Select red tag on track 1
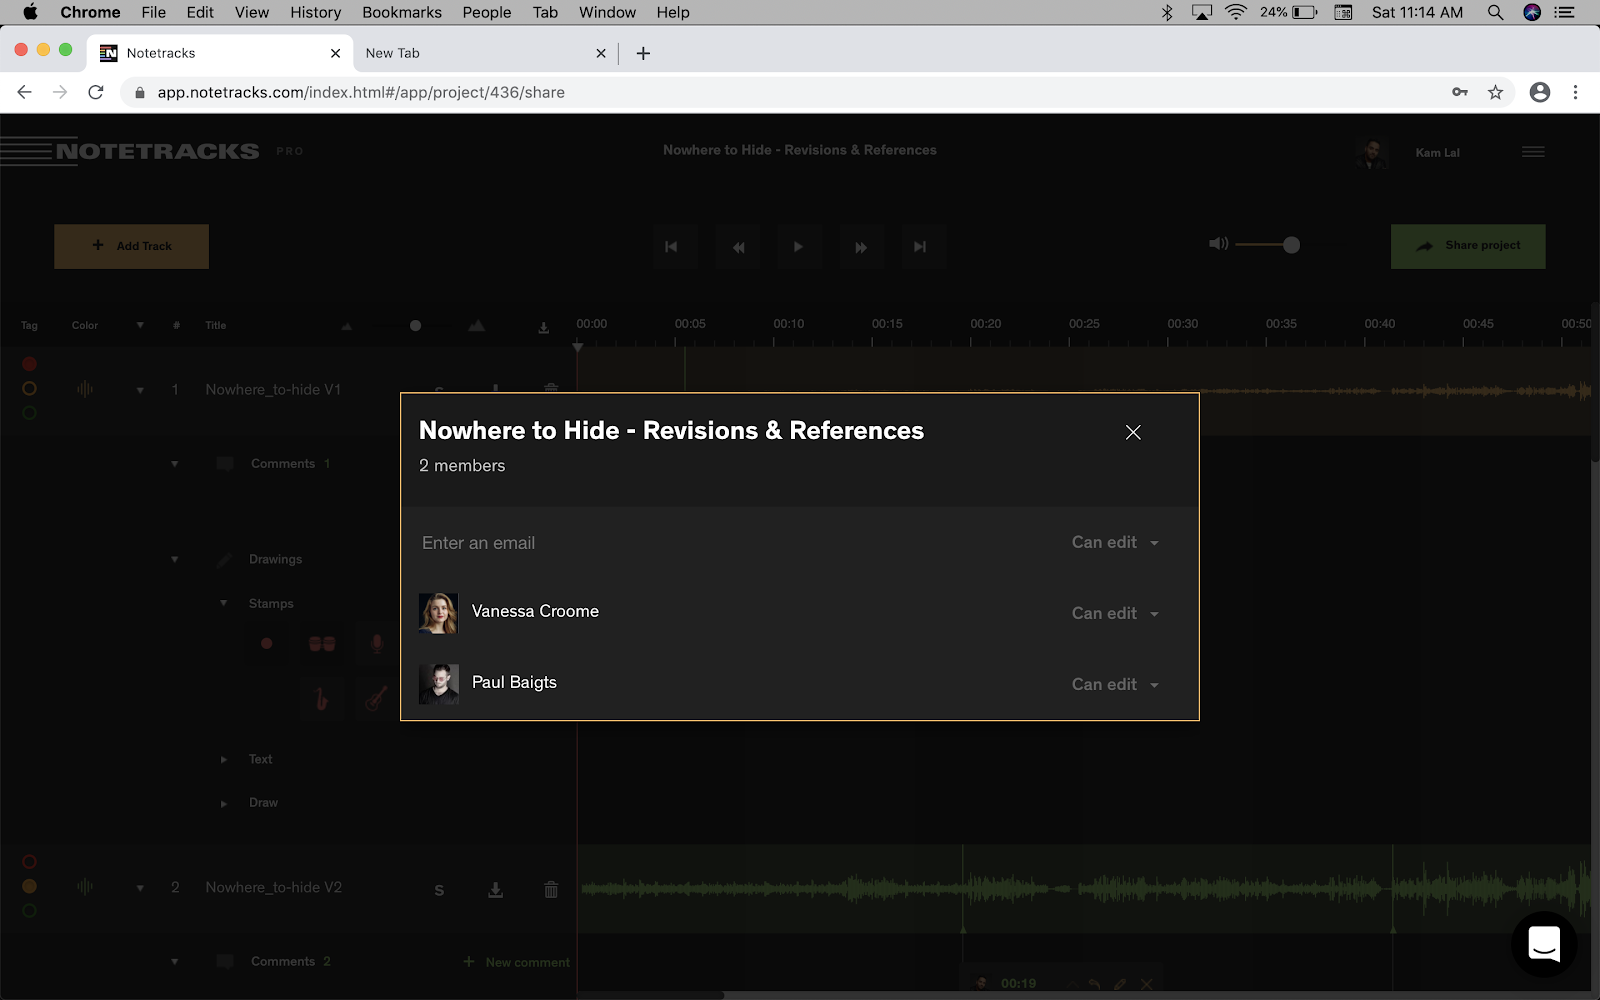 [x=29, y=364]
